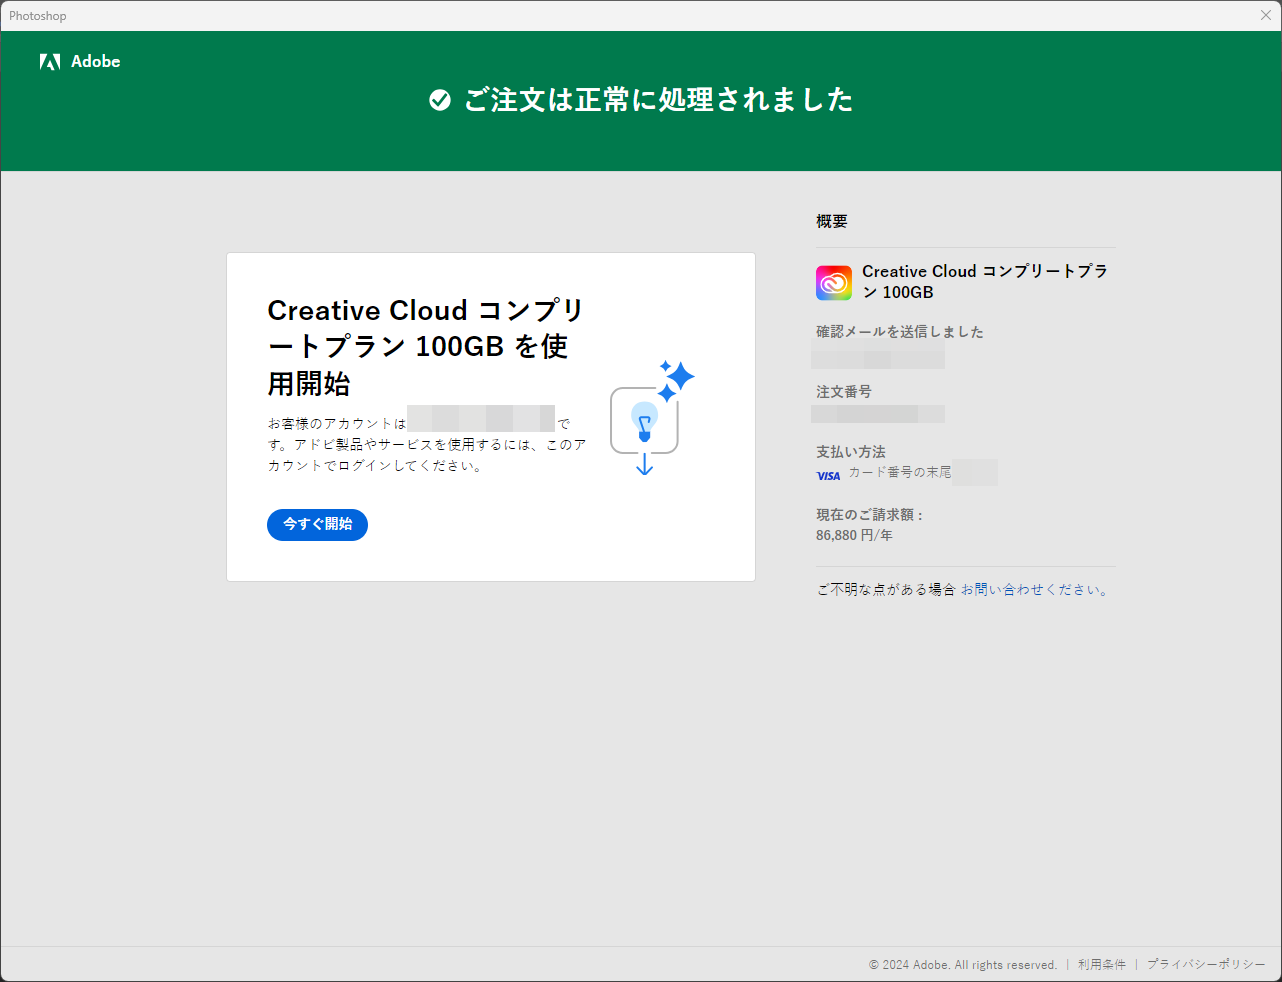Click the ご注文は正常に処理されました banner text
Image resolution: width=1282 pixels, height=982 pixels.
coord(658,100)
